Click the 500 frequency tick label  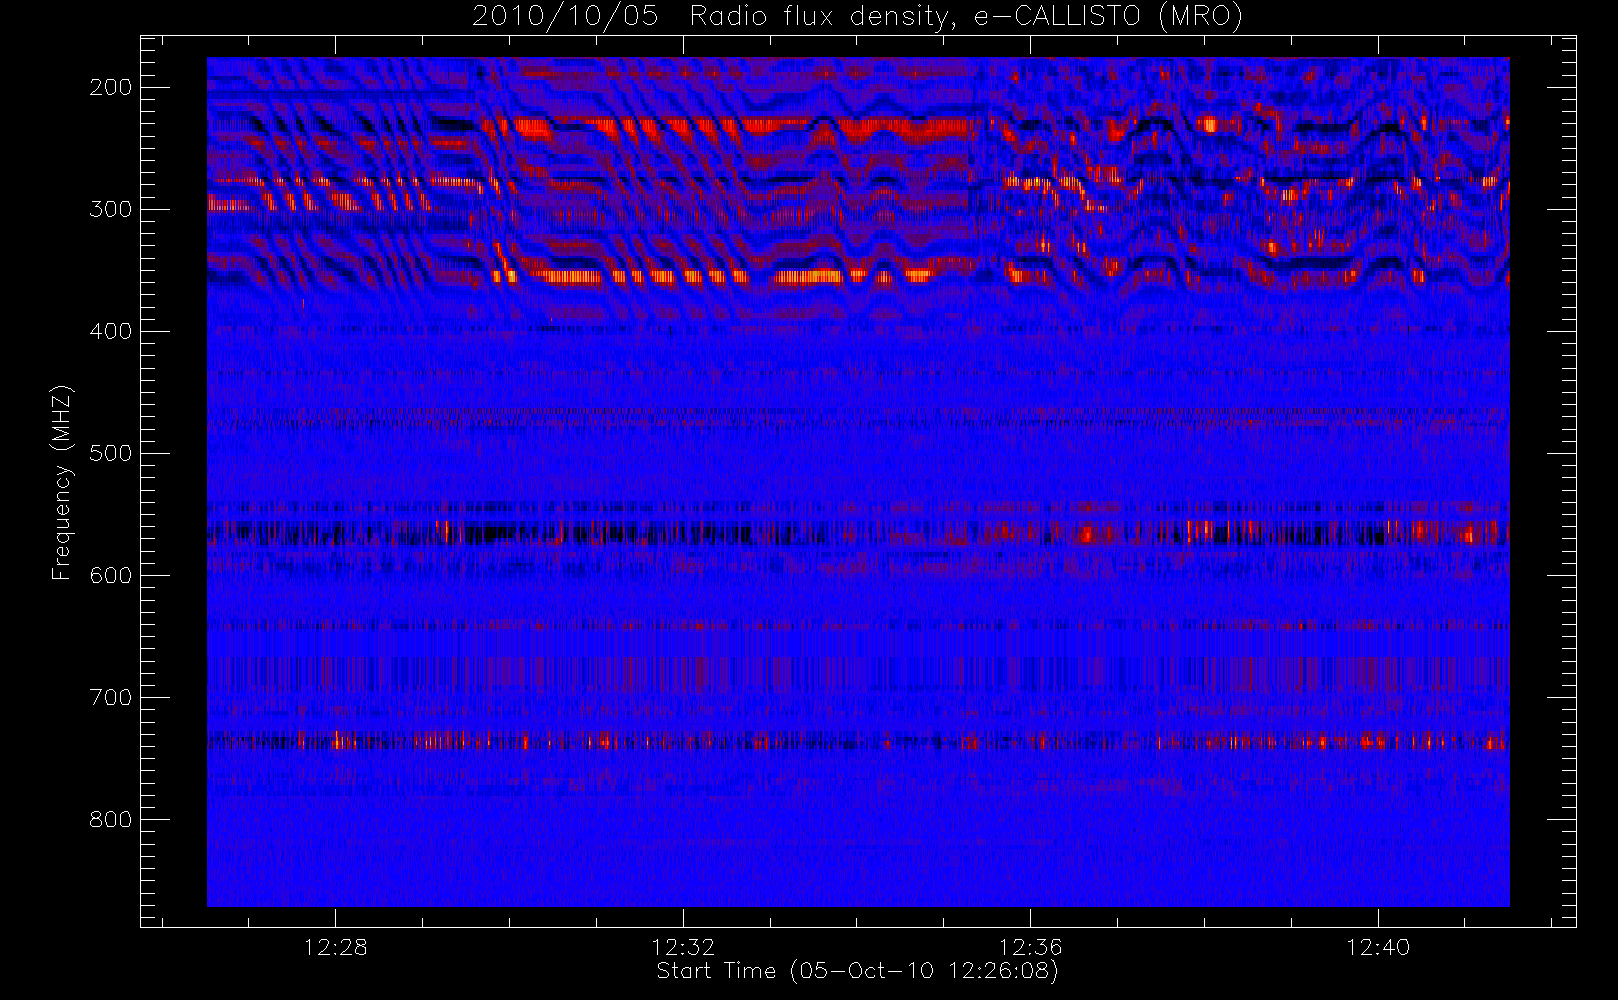[x=110, y=453]
